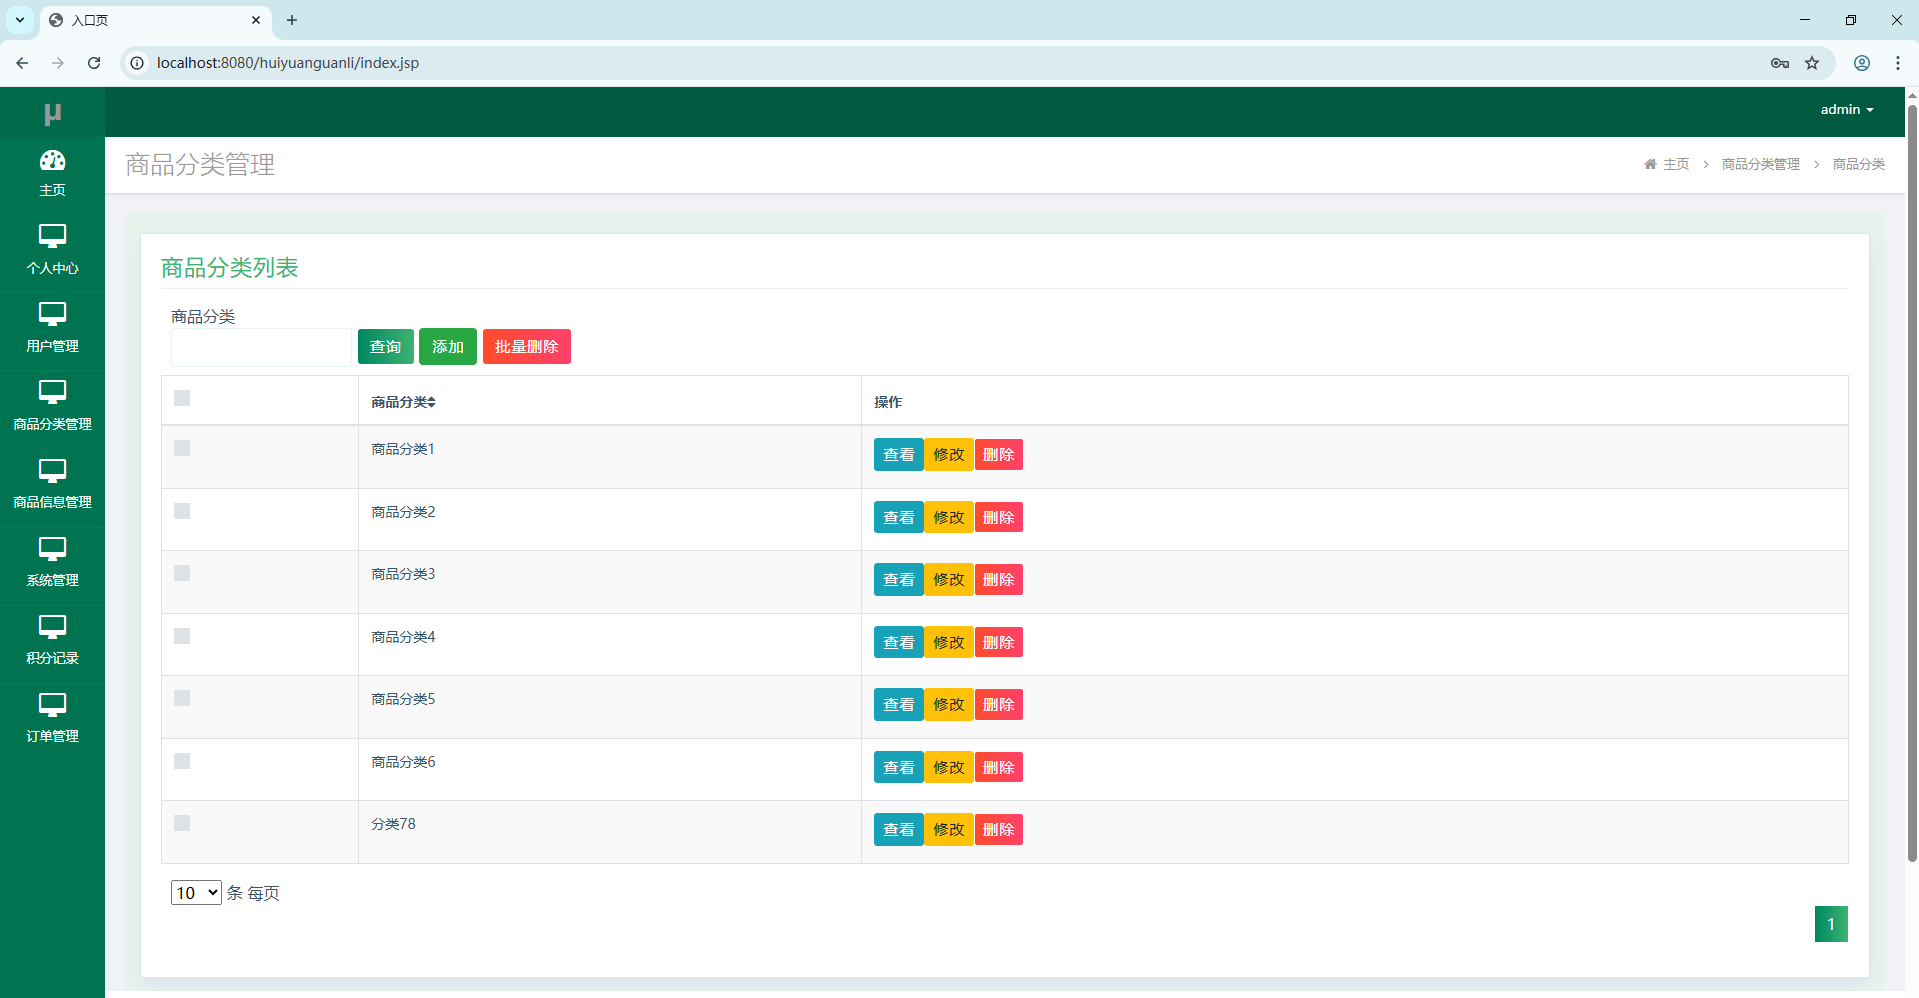Open 商品信息管理 monitor icon in sidebar
The height and width of the screenshot is (998, 1919).
[x=52, y=470]
